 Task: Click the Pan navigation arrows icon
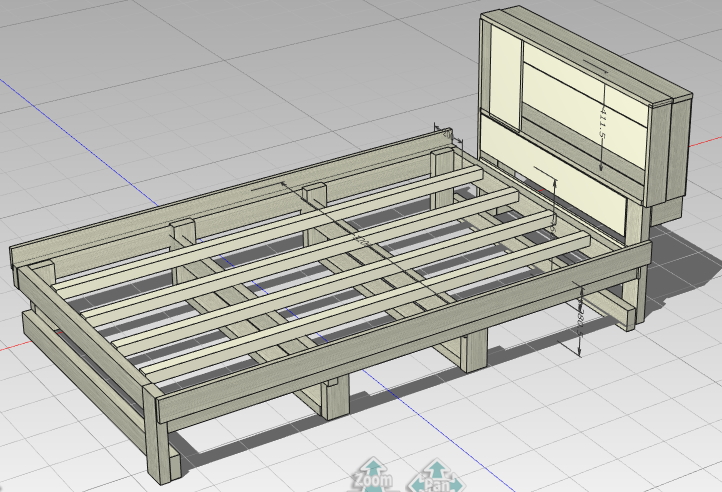[436, 476]
